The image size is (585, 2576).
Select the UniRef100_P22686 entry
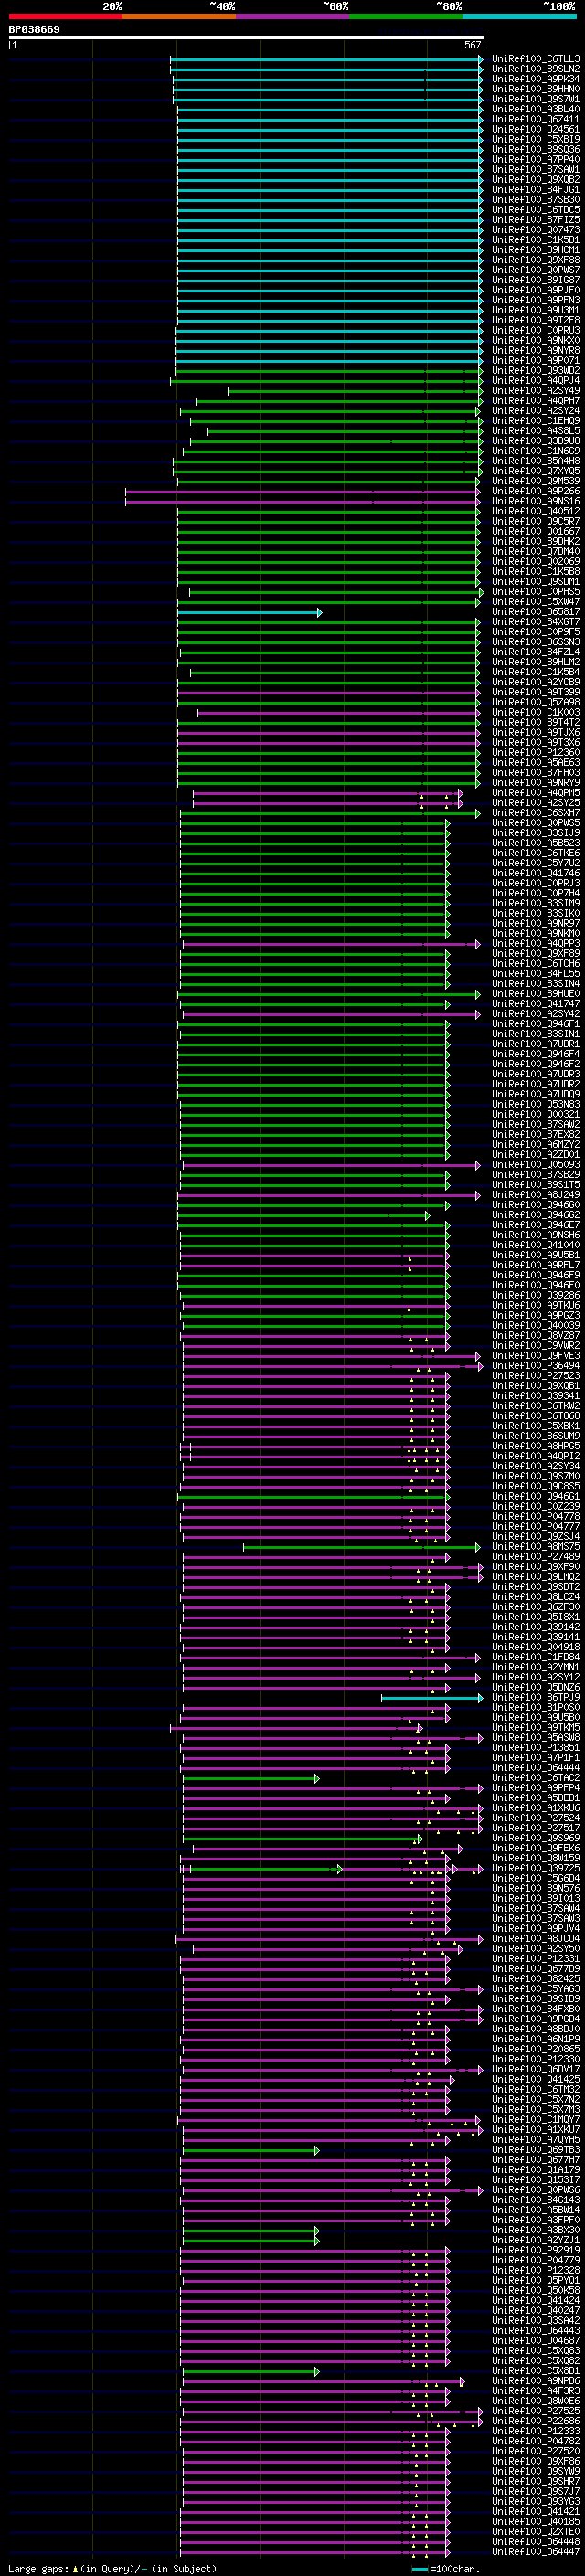[x=535, y=2421]
